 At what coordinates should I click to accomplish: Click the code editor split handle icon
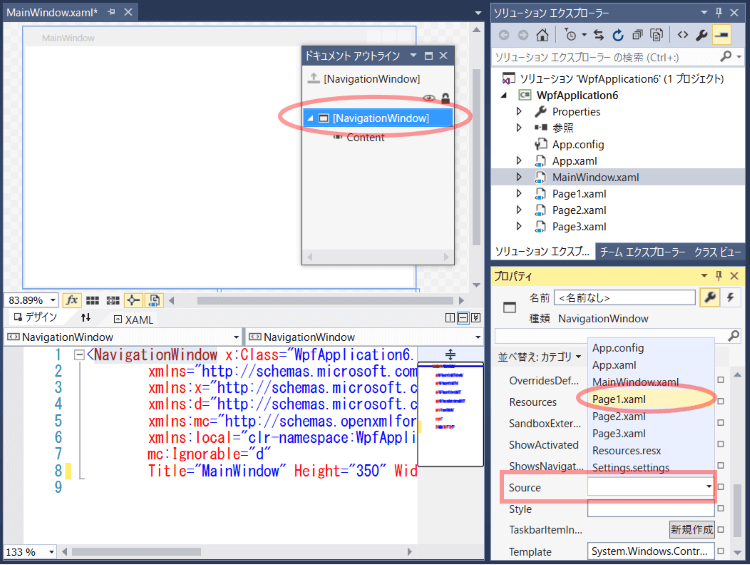(x=450, y=355)
